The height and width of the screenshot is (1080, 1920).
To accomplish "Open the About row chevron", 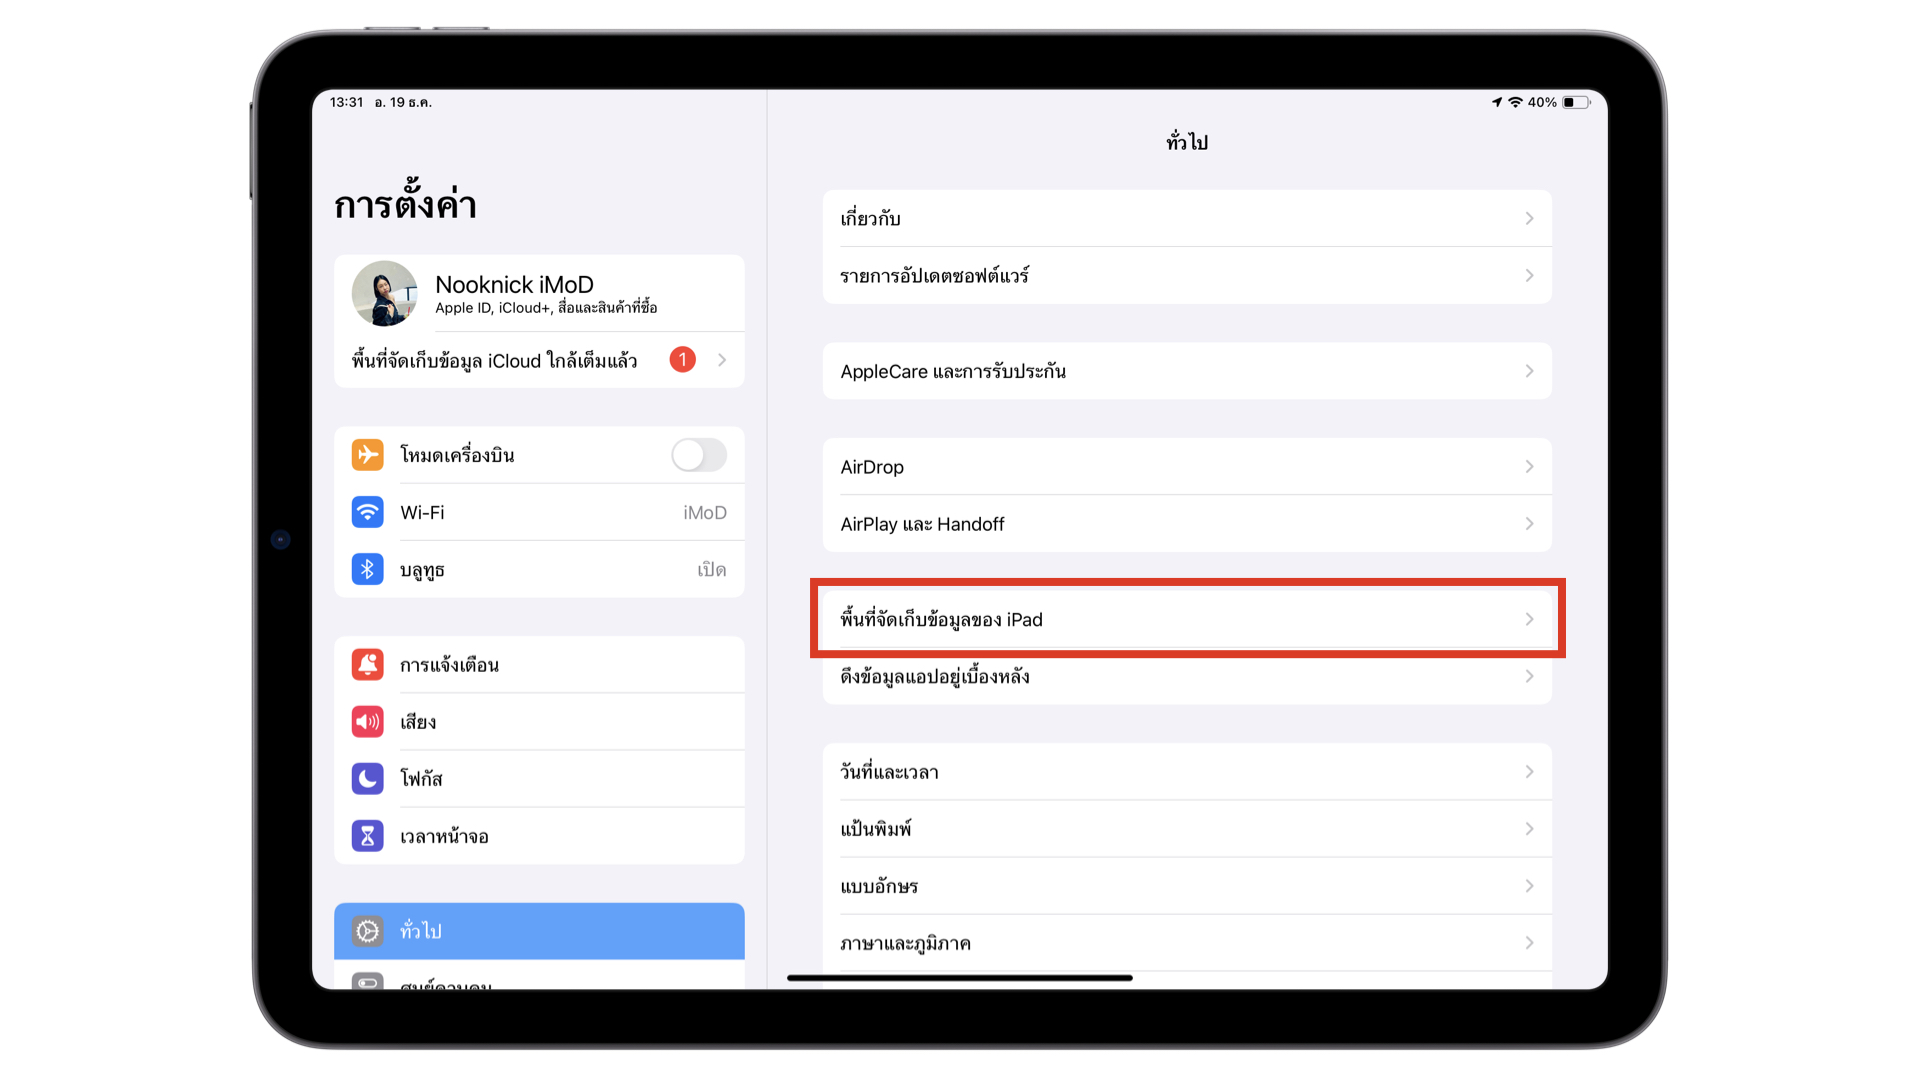I will point(1529,218).
